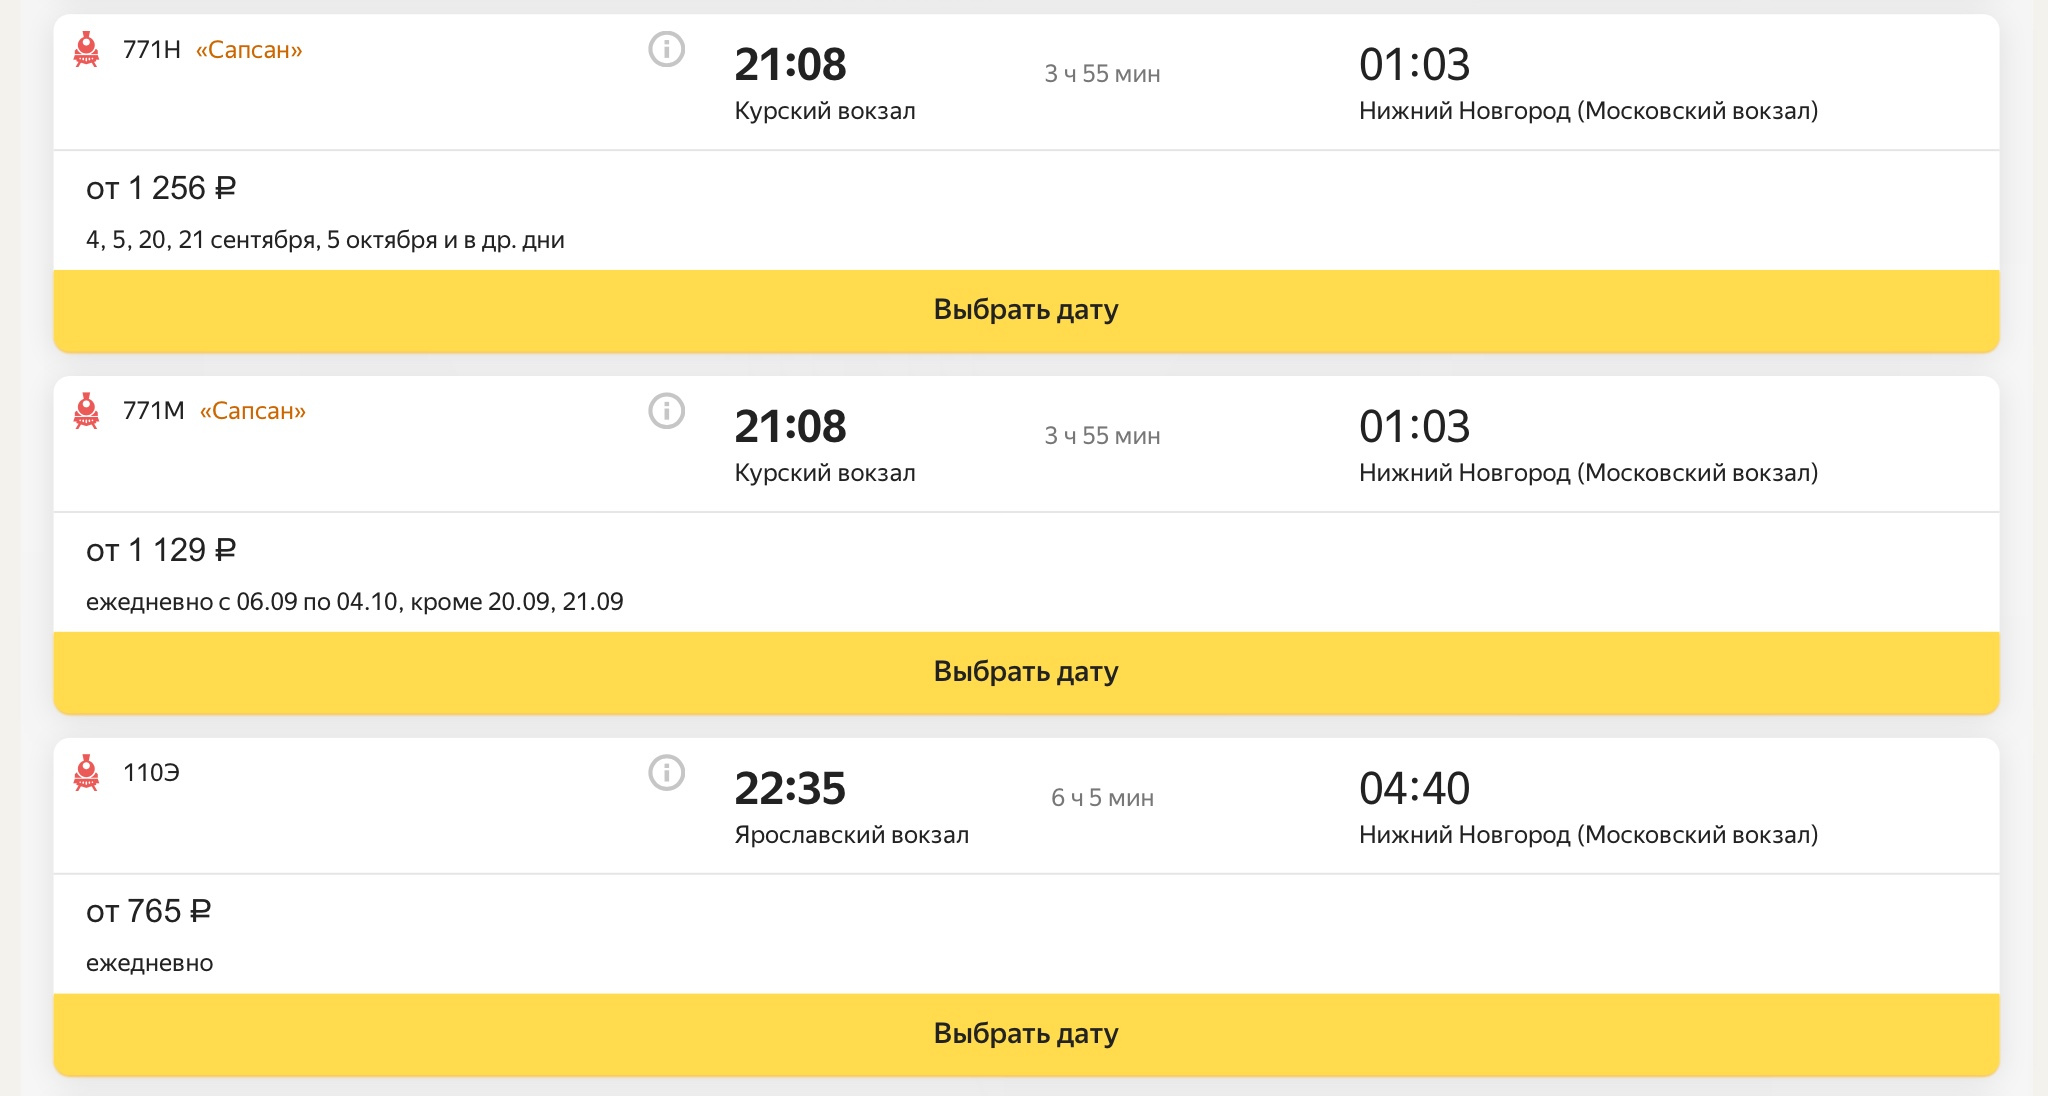This screenshot has width=2048, height=1096.
Task: Click the price "от 1 256 ₽"
Action: click(x=161, y=188)
